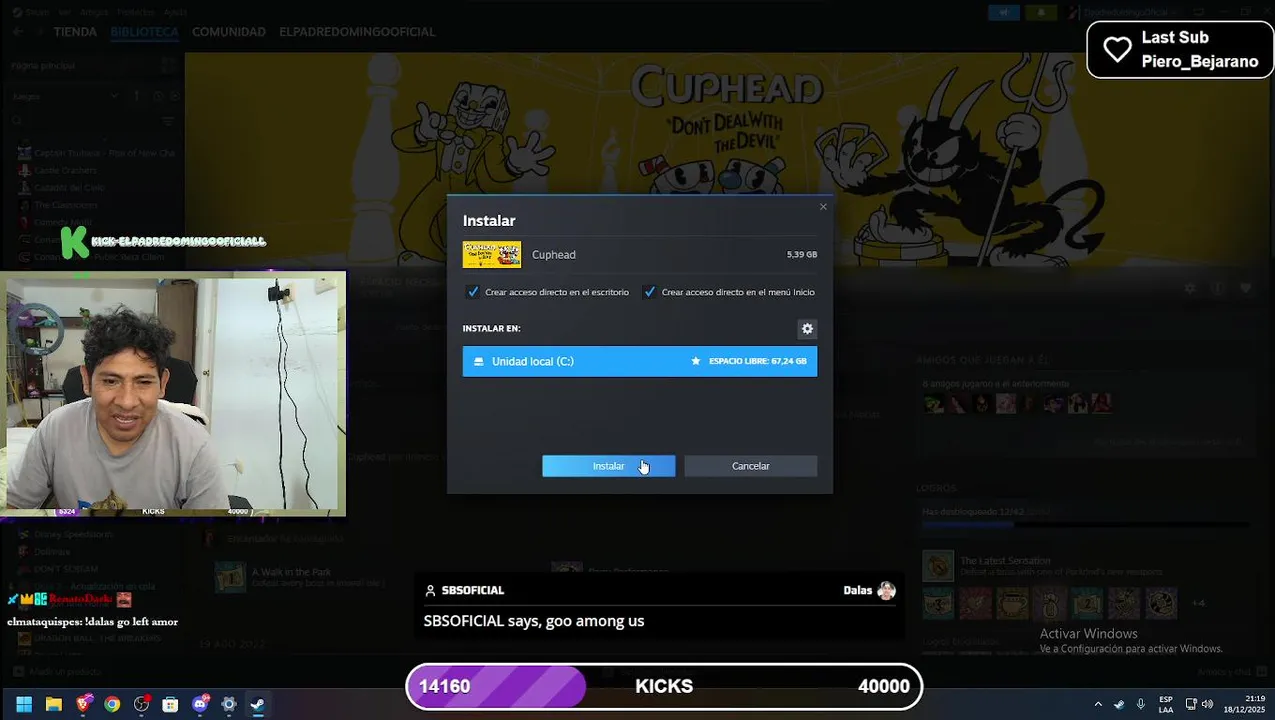Image resolution: width=1275 pixels, height=720 pixels.
Task: Click the first friend avatar under 'Amigos que juegan'
Action: pyautogui.click(x=933, y=403)
